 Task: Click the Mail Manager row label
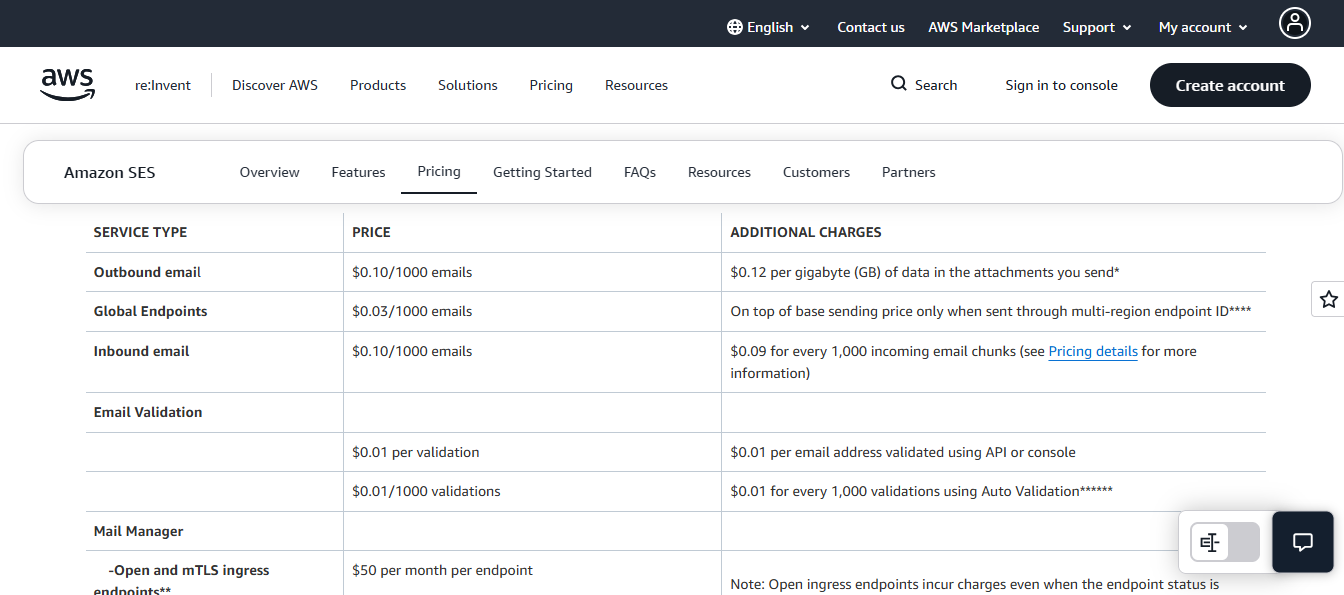click(139, 531)
